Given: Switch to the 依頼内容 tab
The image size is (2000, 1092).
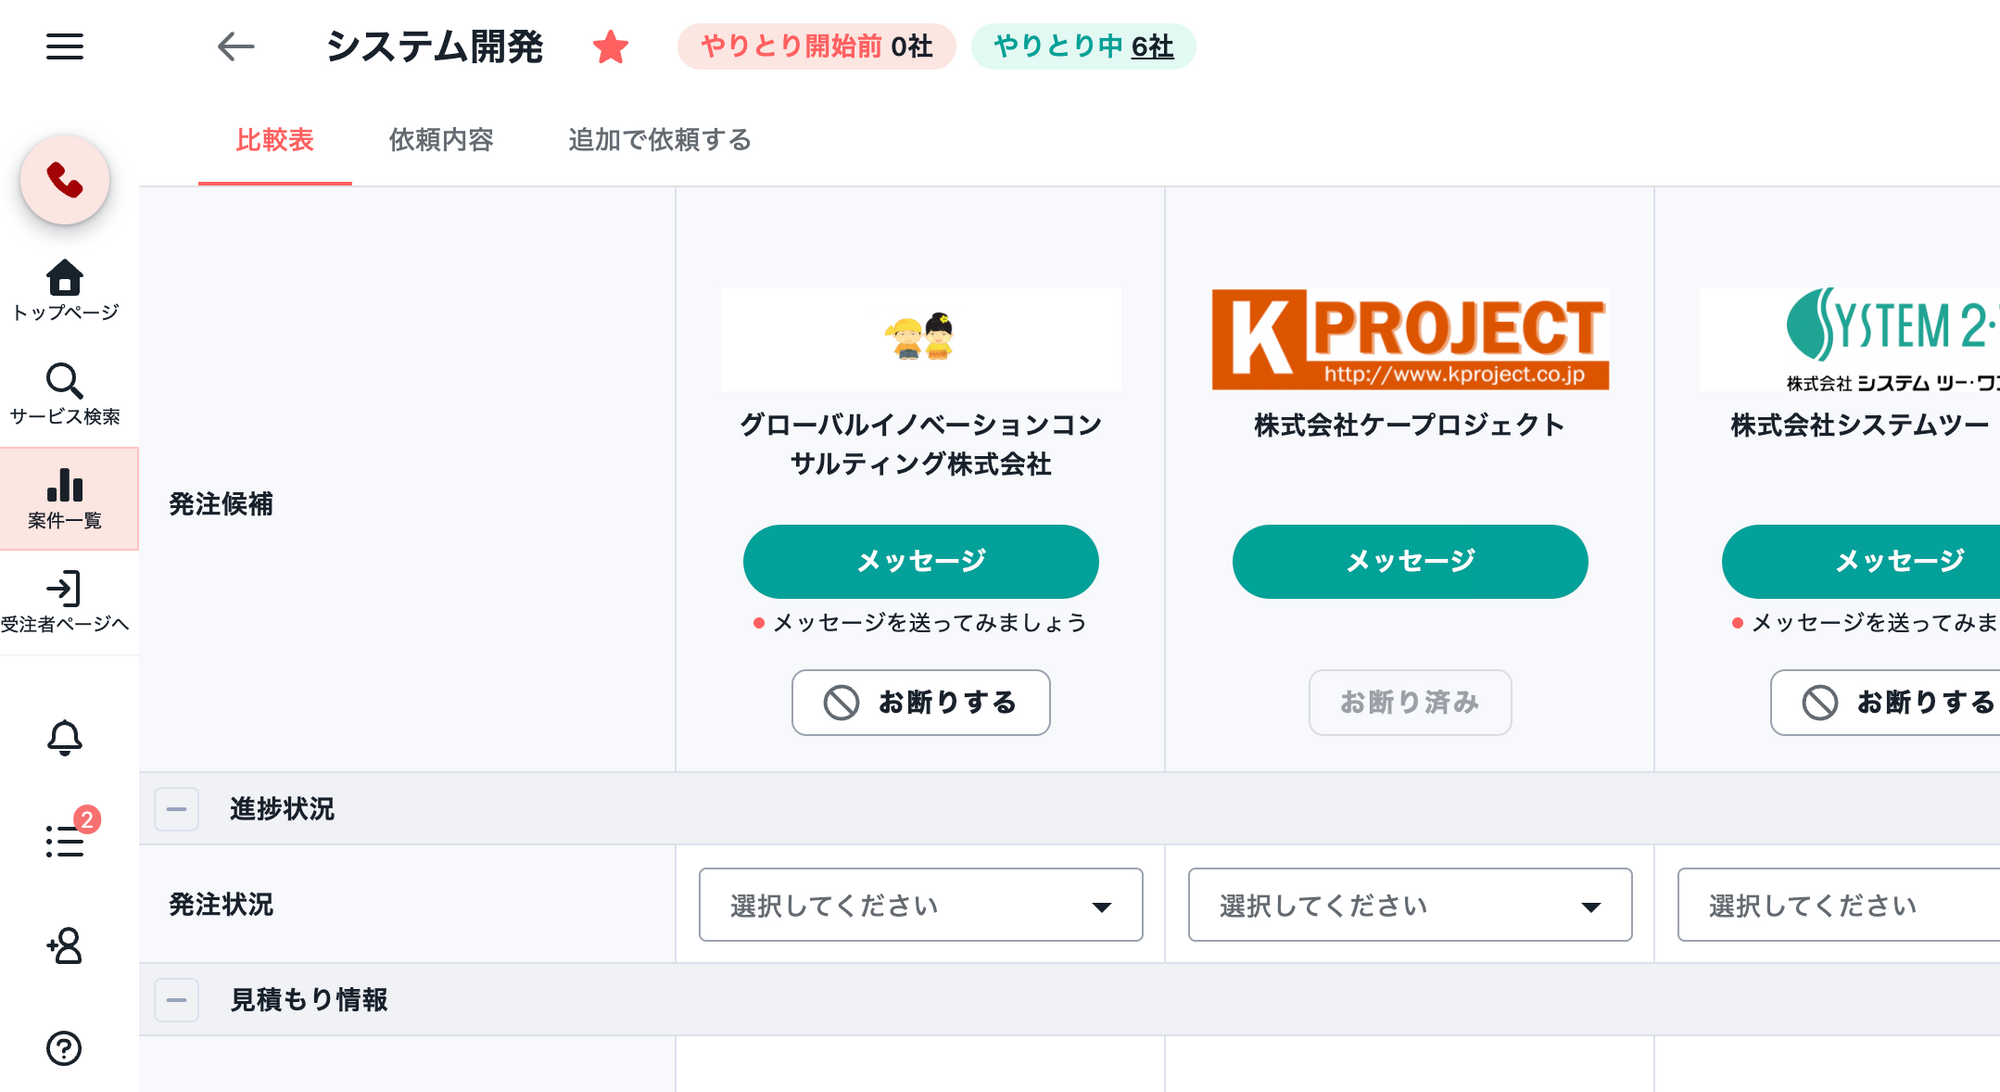Looking at the screenshot, I should pyautogui.click(x=441, y=140).
